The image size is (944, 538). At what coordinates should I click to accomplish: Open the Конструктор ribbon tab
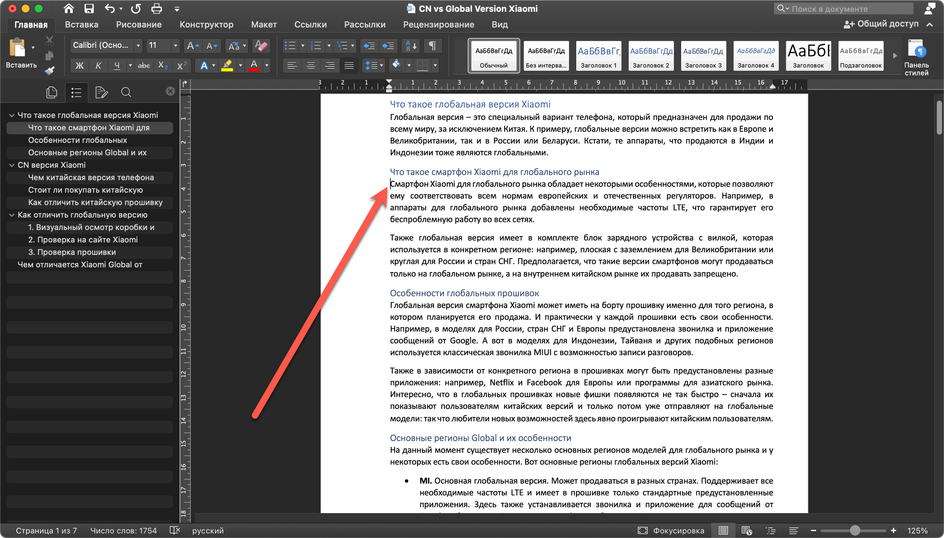206,25
